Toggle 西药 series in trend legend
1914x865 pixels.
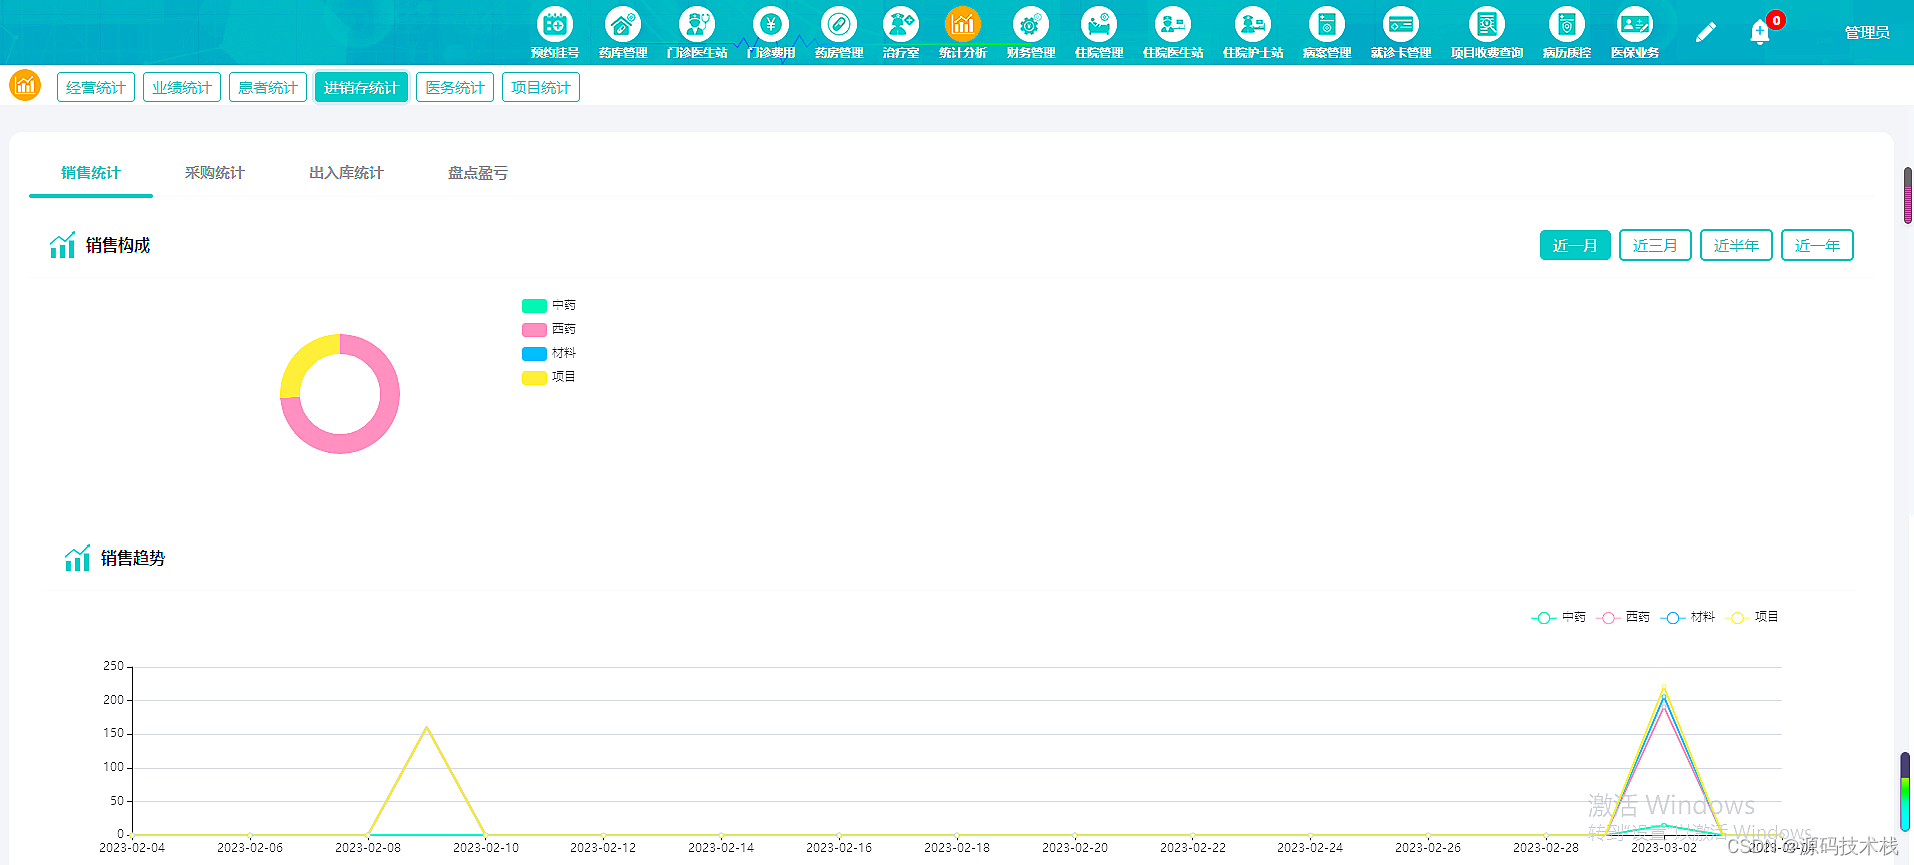pos(1623,617)
